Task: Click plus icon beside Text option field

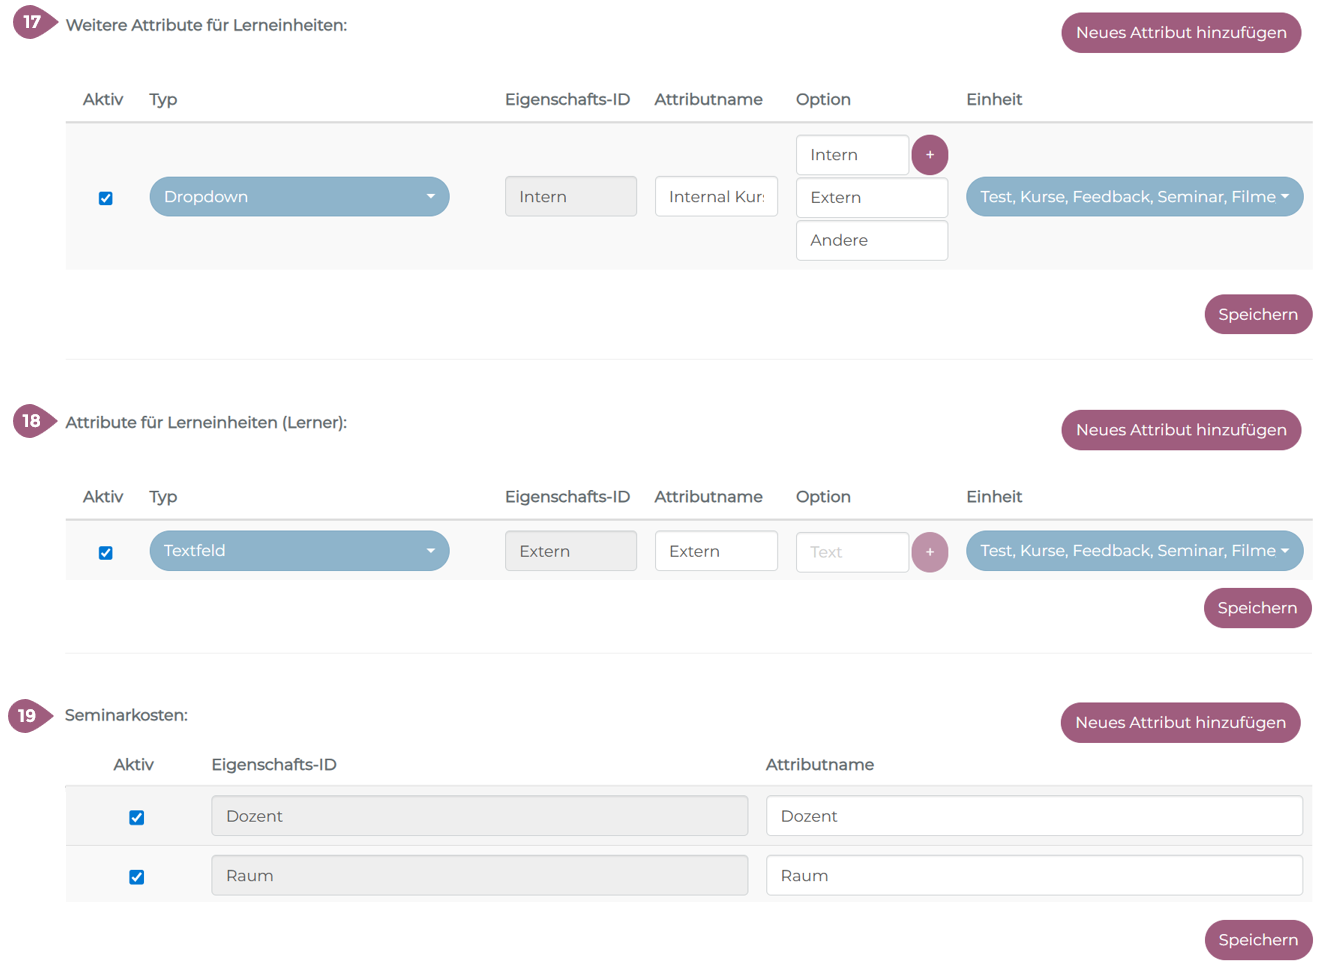Action: coord(929,552)
